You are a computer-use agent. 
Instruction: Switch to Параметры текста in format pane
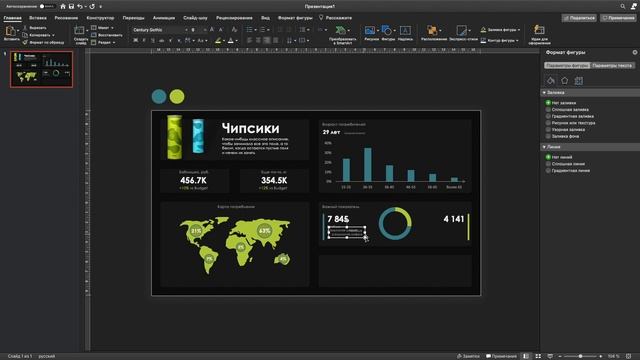point(612,65)
